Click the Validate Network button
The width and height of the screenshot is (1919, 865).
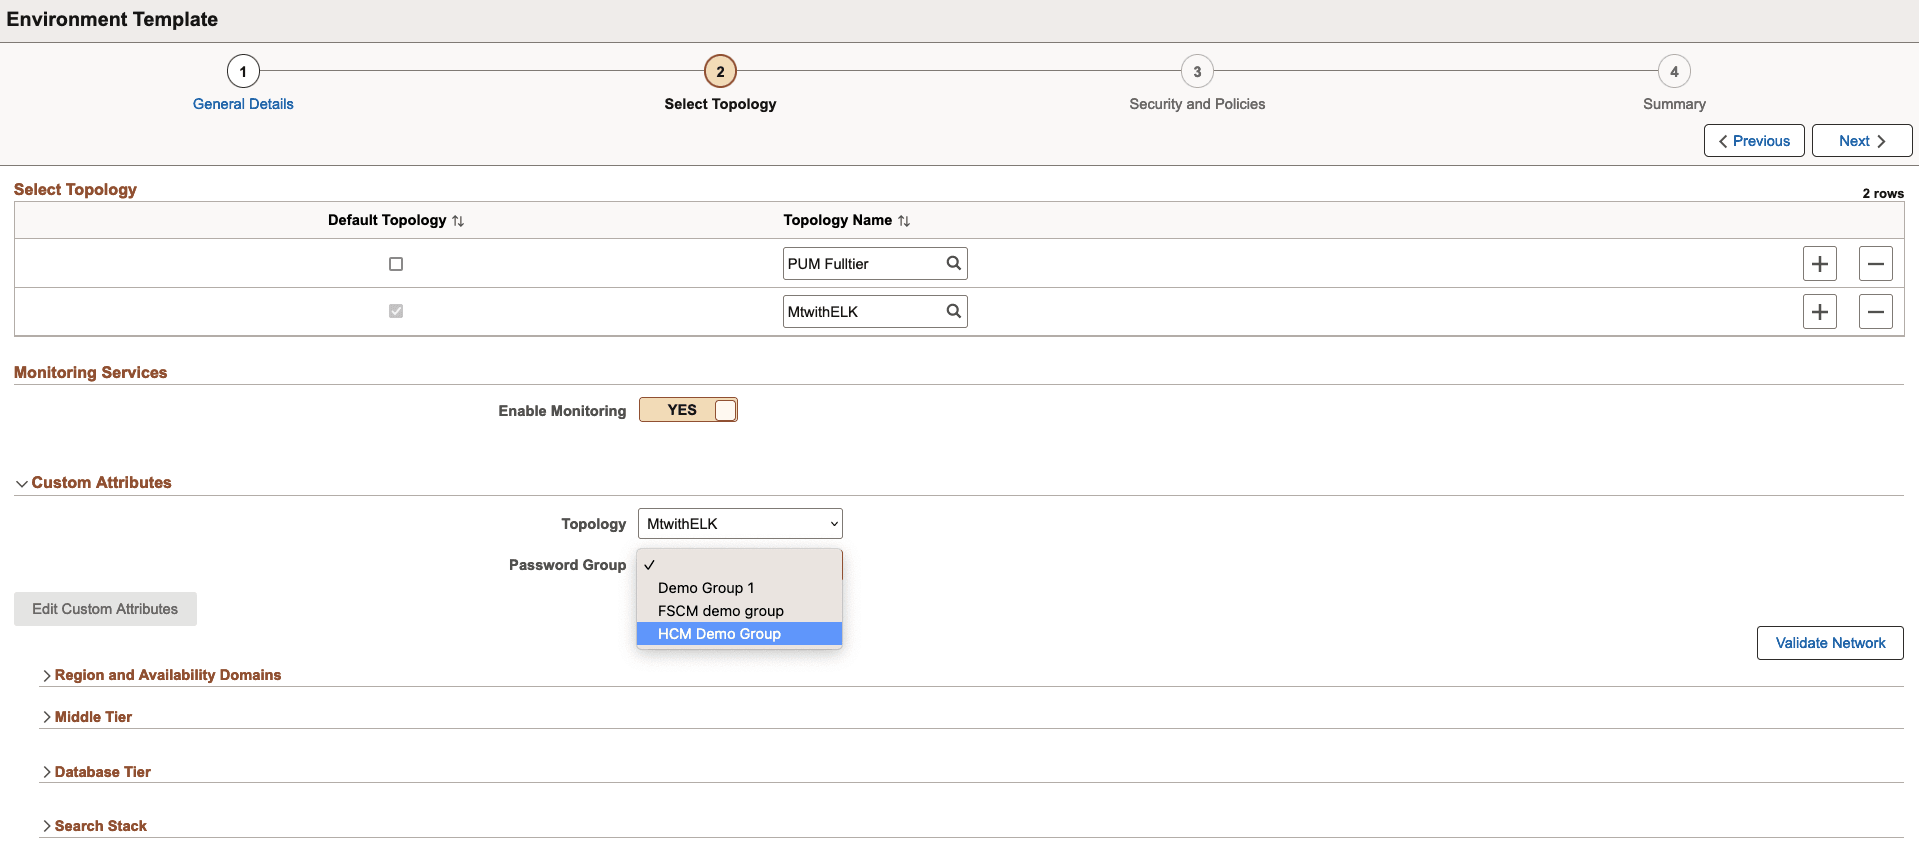coord(1830,643)
